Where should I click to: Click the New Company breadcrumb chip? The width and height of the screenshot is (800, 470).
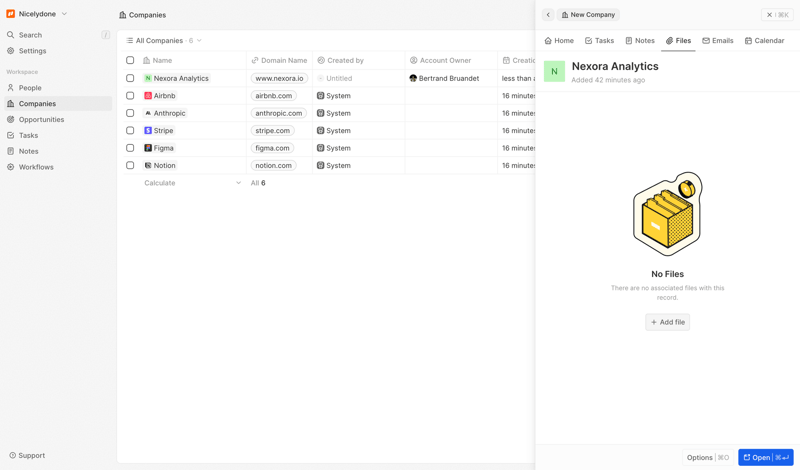click(x=588, y=15)
